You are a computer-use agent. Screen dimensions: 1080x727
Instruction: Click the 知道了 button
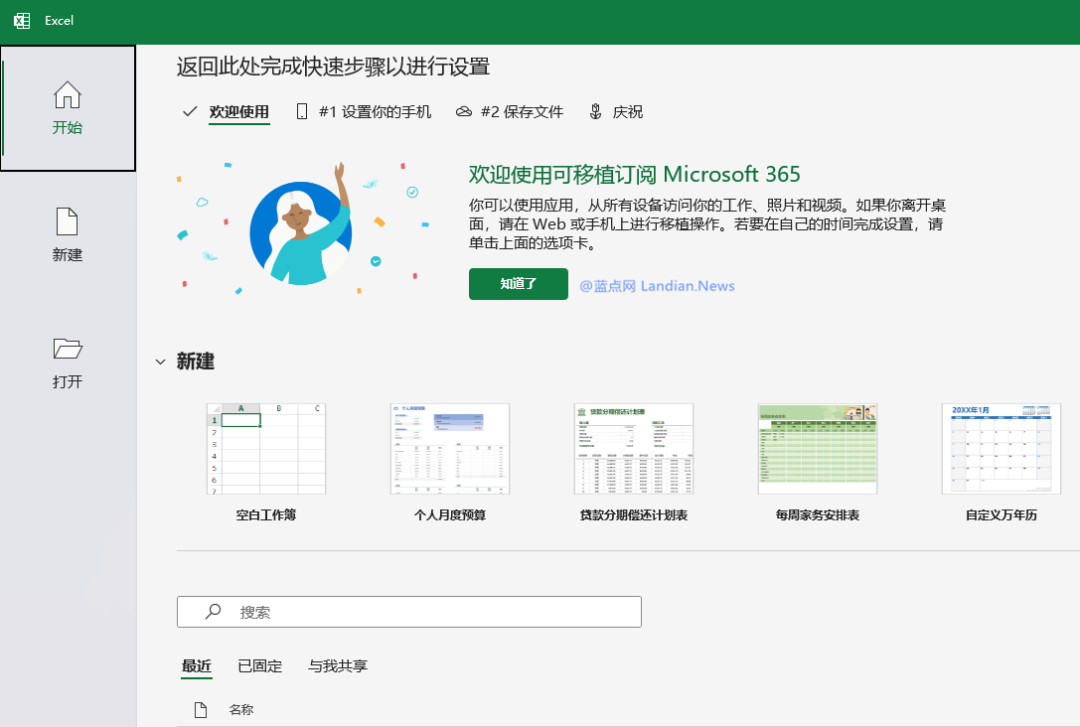click(x=519, y=284)
